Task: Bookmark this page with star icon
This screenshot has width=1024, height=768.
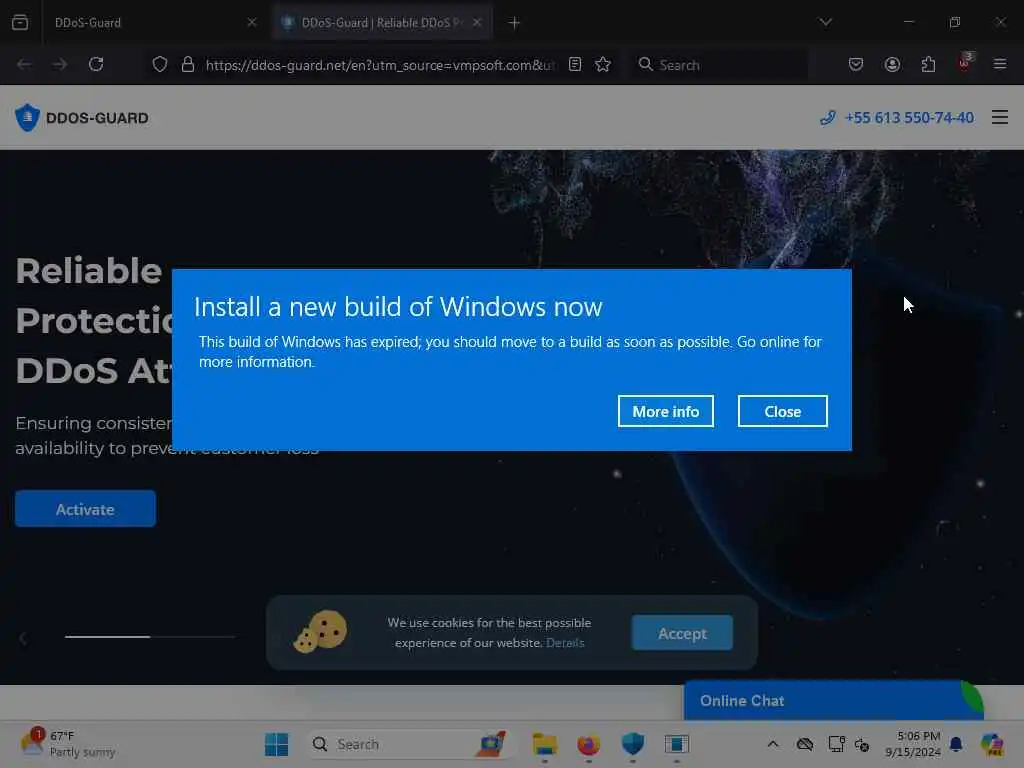Action: tap(603, 64)
